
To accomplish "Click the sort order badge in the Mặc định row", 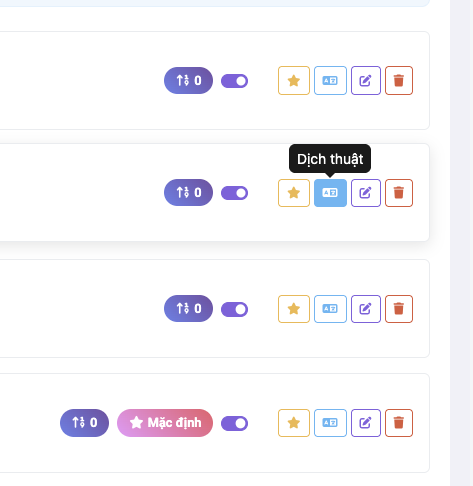I will click(x=84, y=423).
